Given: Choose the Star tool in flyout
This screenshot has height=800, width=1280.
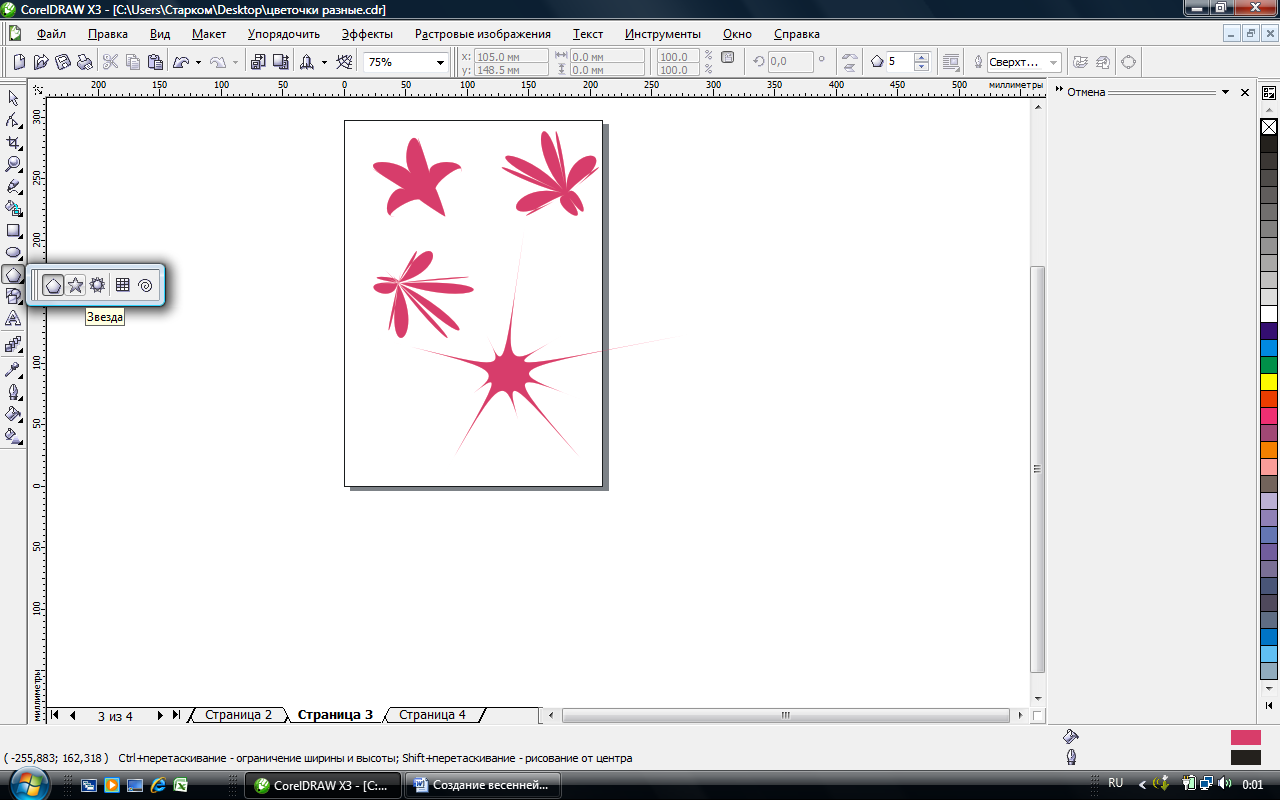Looking at the screenshot, I should pos(75,285).
